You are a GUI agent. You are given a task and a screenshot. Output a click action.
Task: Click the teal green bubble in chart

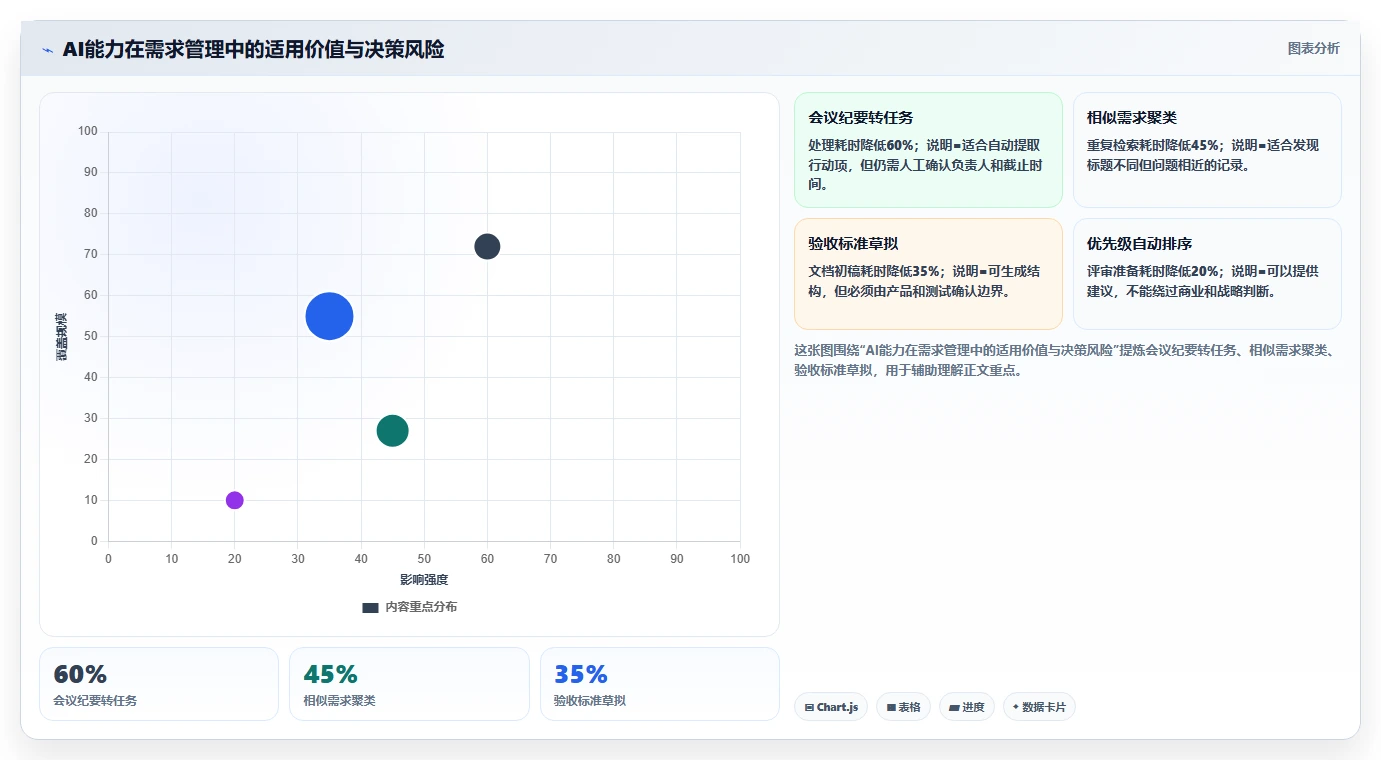(393, 431)
